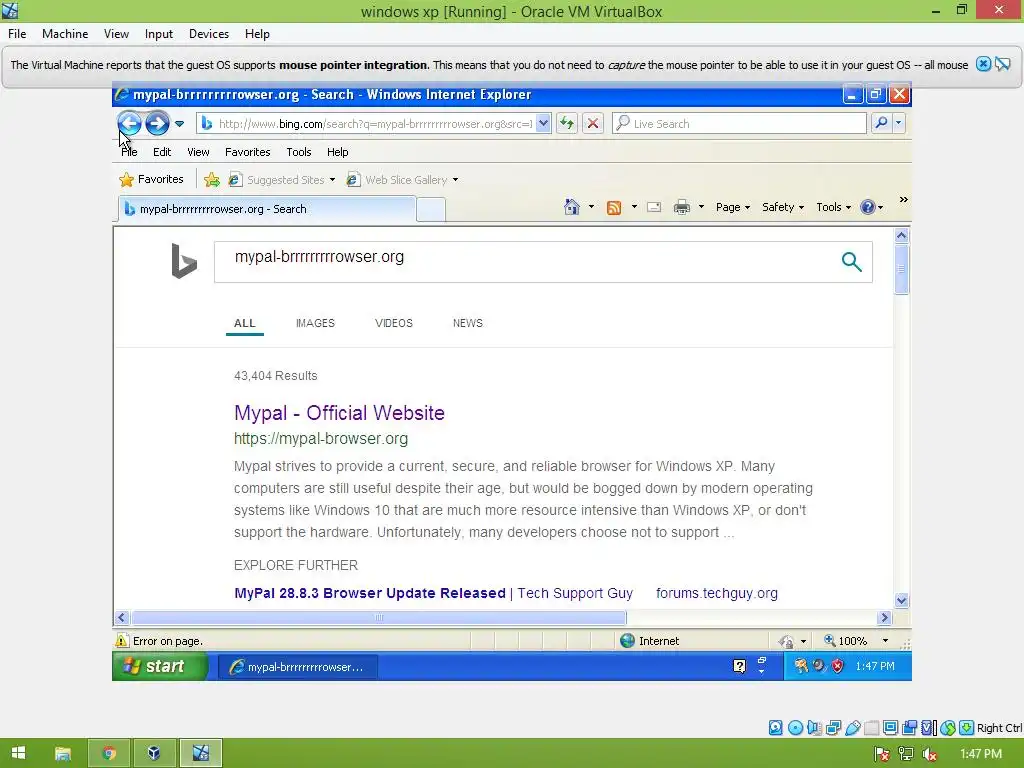Click the Error on page warning icon
Image resolution: width=1024 pixels, height=768 pixels.
pos(122,641)
